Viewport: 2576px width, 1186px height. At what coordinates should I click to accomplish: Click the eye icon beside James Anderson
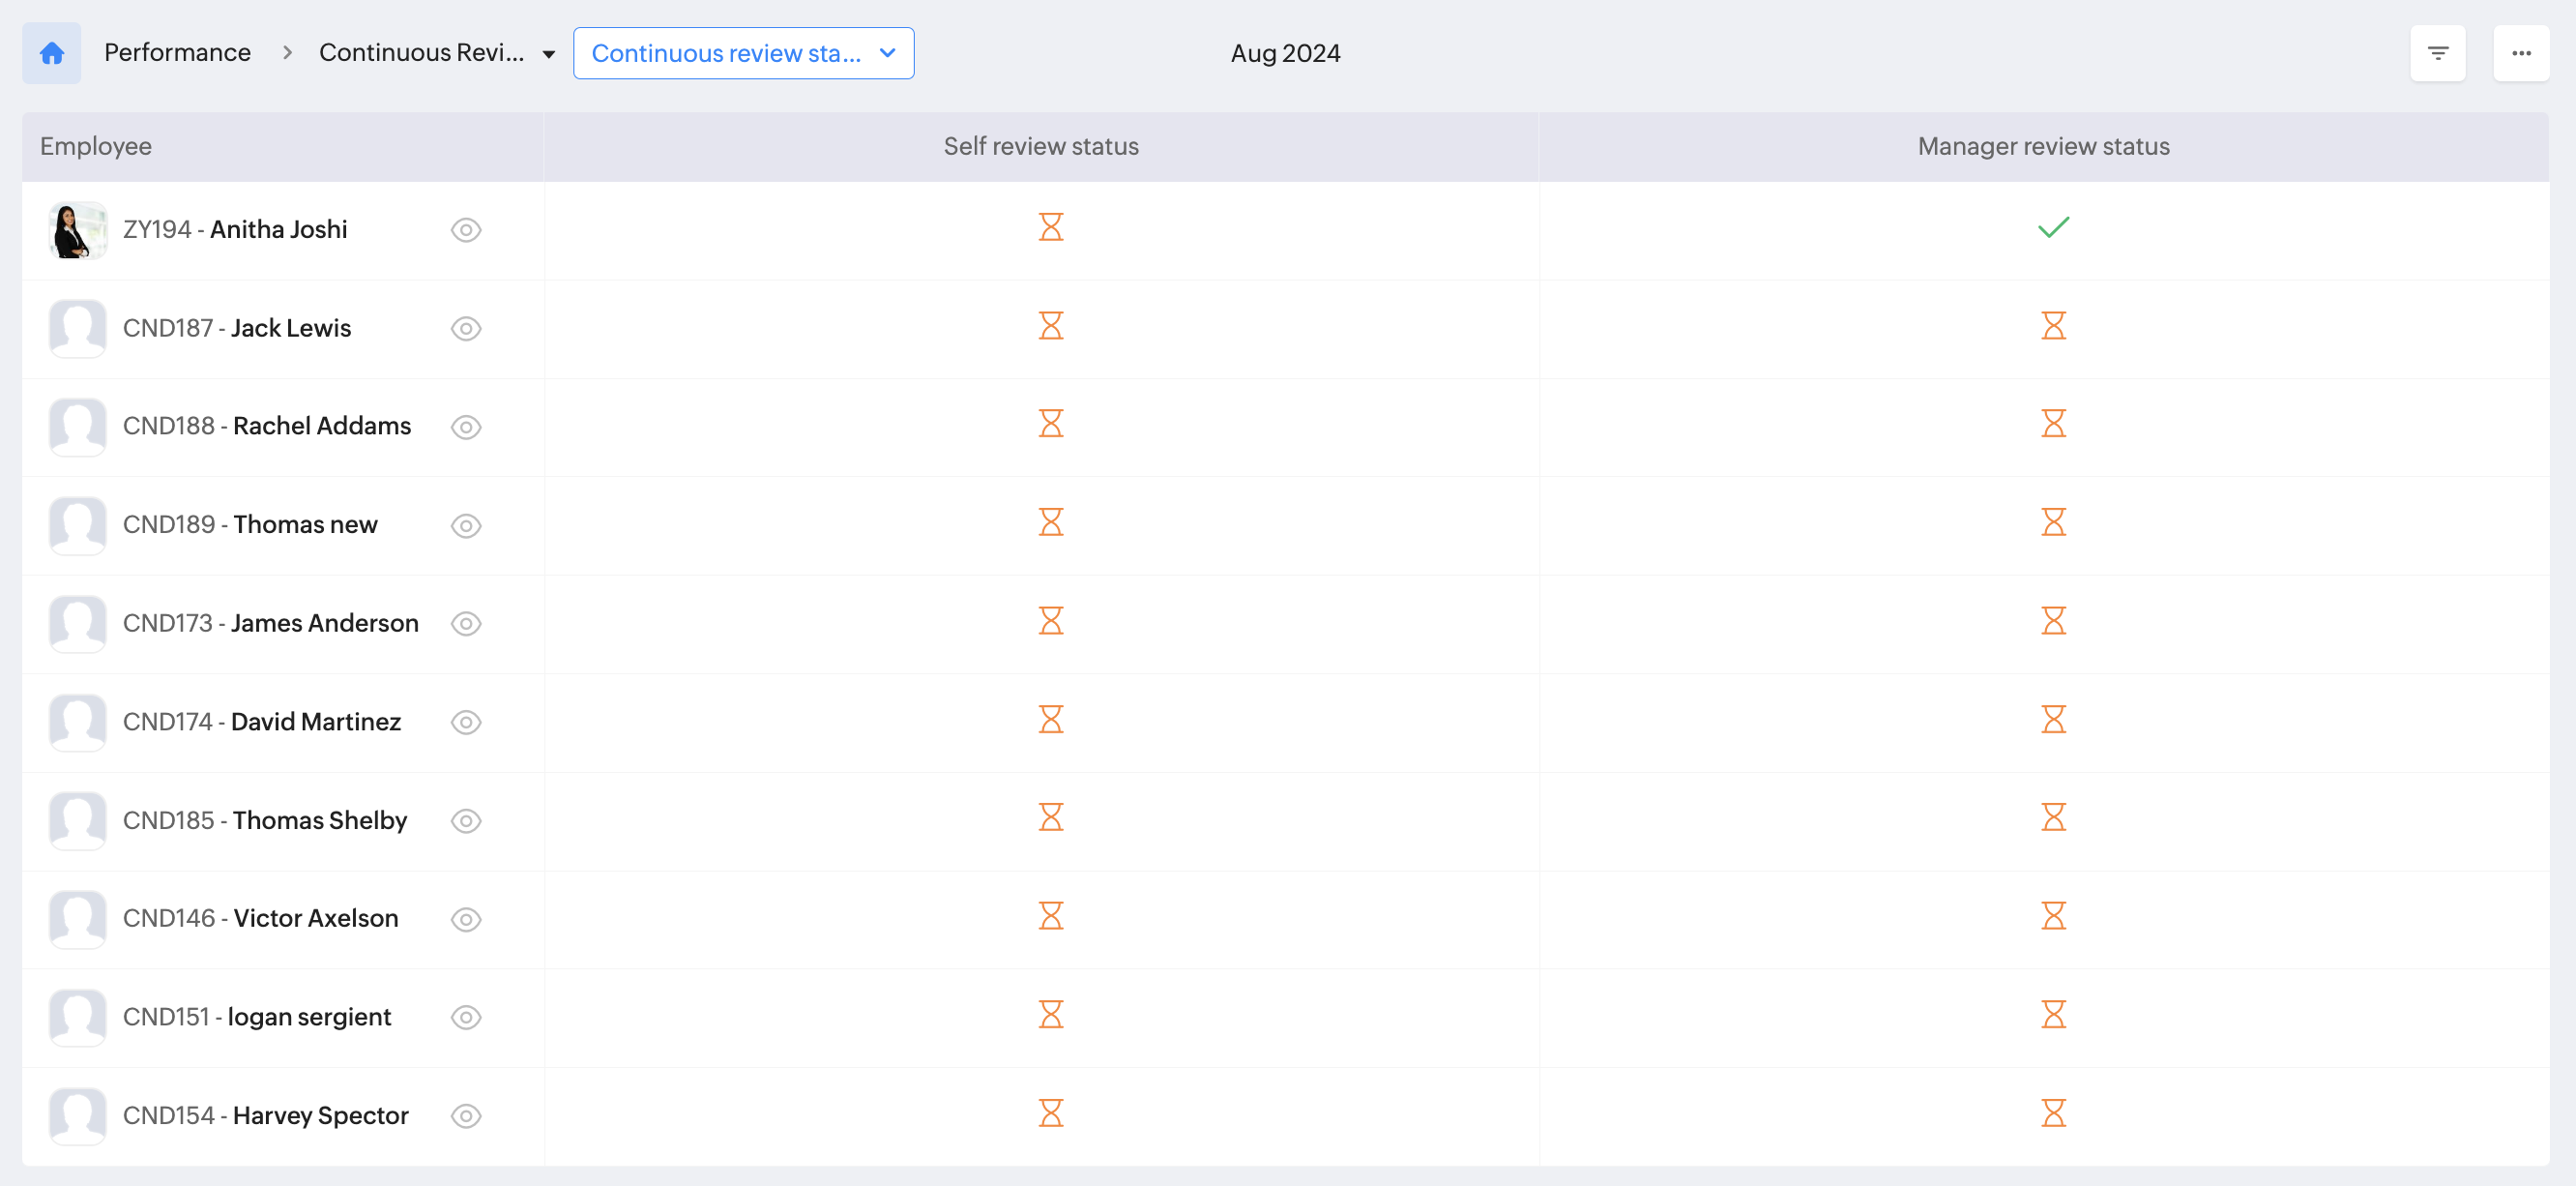tap(465, 624)
